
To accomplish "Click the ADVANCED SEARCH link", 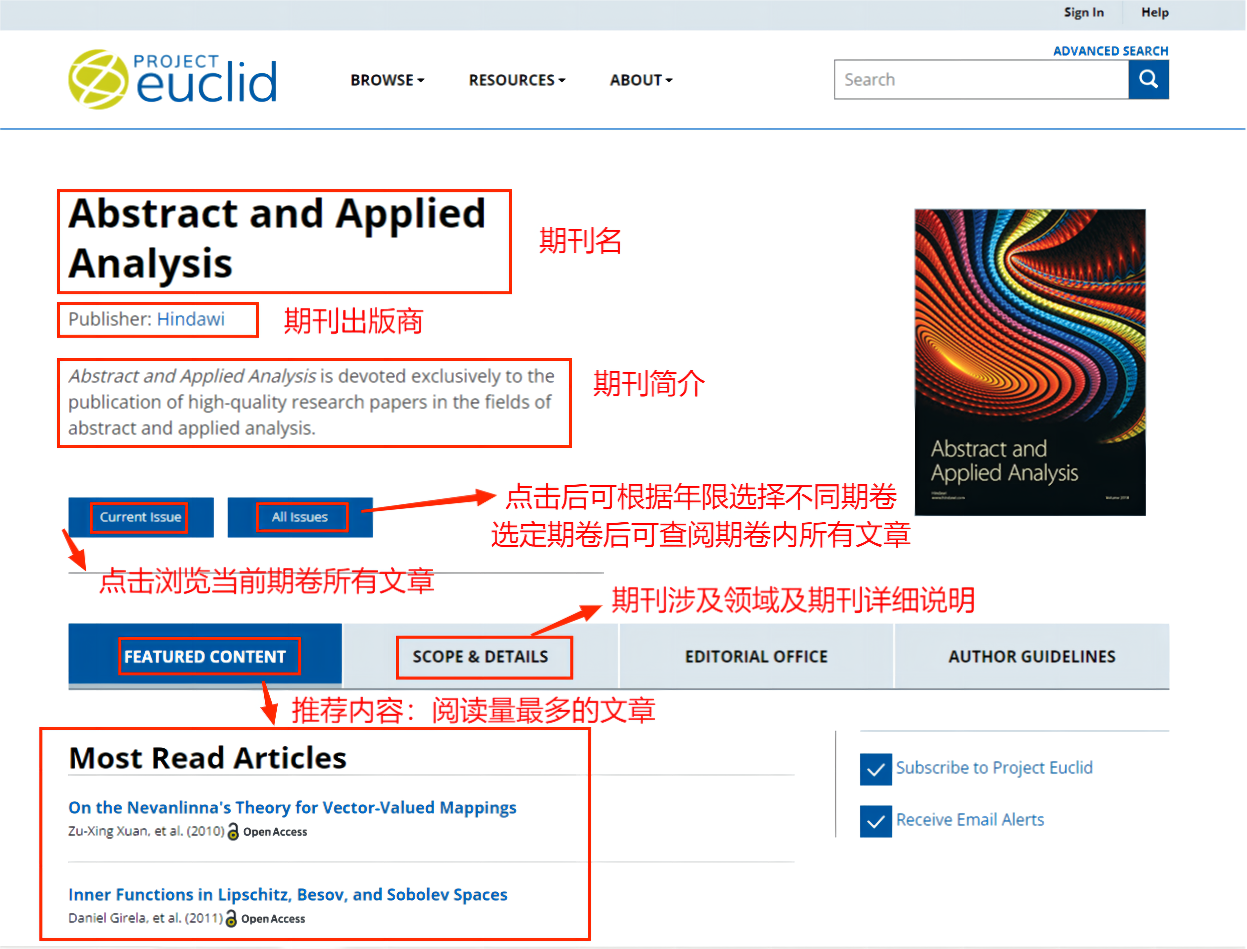I will 1110,51.
